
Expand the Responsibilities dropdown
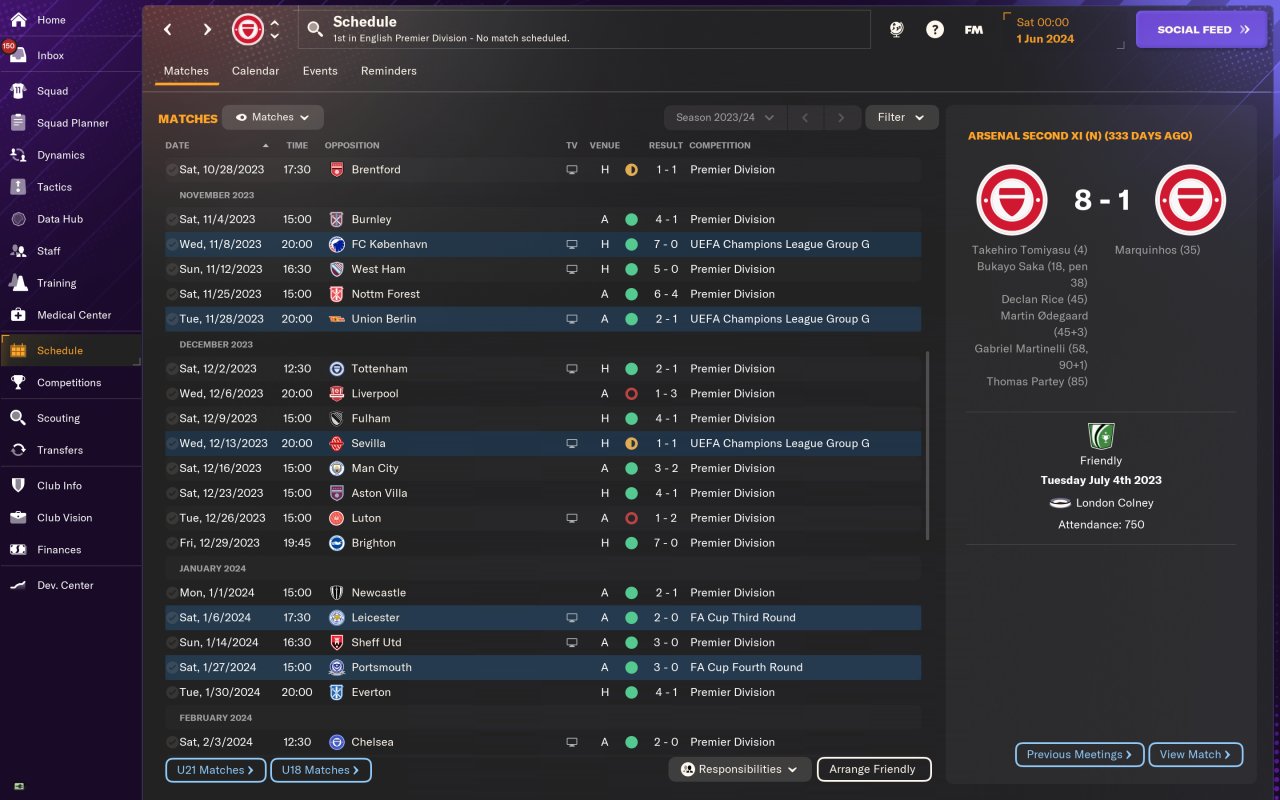click(740, 770)
